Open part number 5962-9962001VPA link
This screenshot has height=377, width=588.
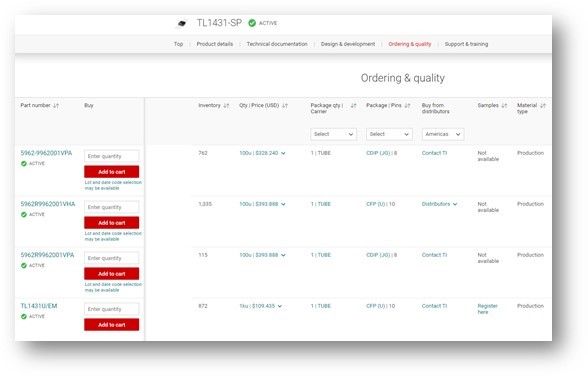[x=46, y=153]
